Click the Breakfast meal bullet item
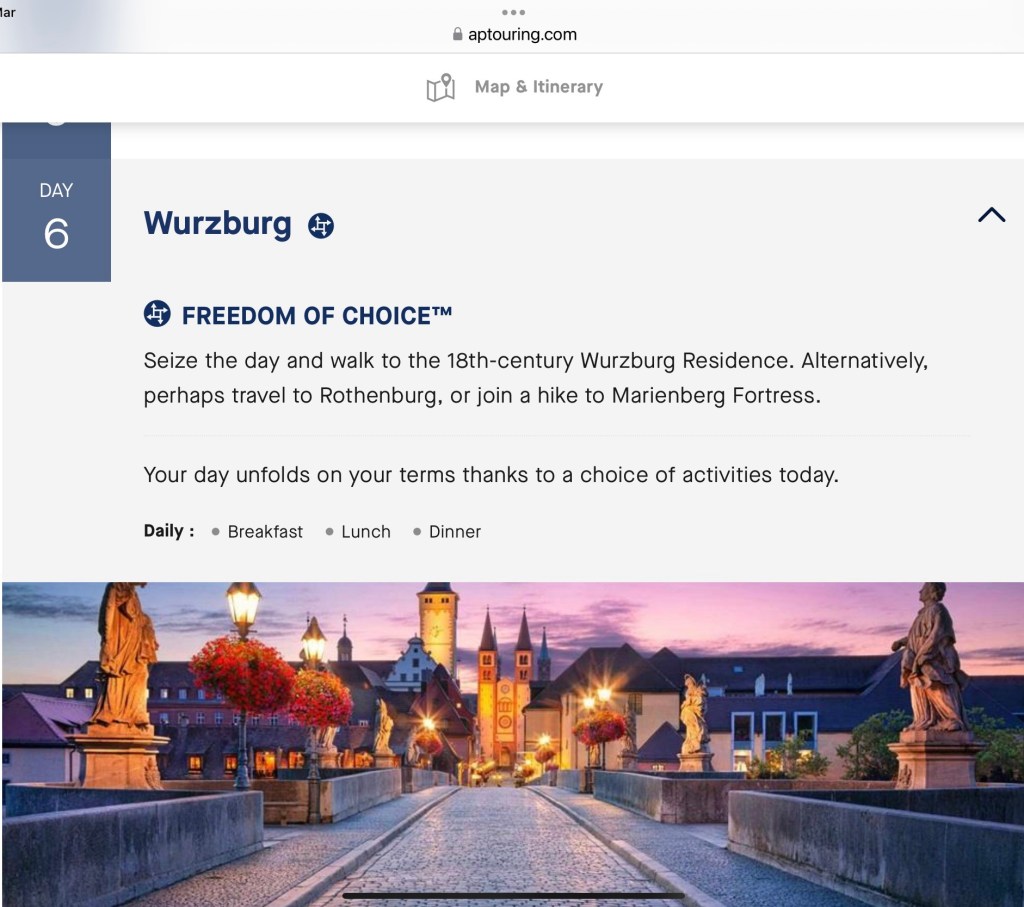The image size is (1024, 907). click(x=257, y=532)
